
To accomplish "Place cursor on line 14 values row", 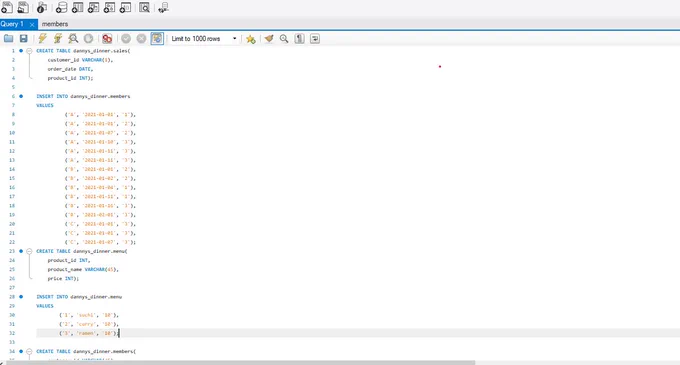I will pyautogui.click(x=100, y=169).
